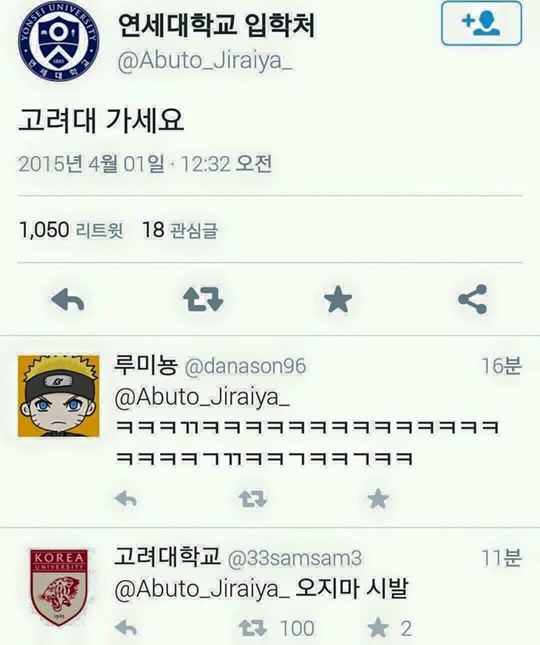View the 18 관심글 list
The height and width of the screenshot is (645, 540).
180,230
